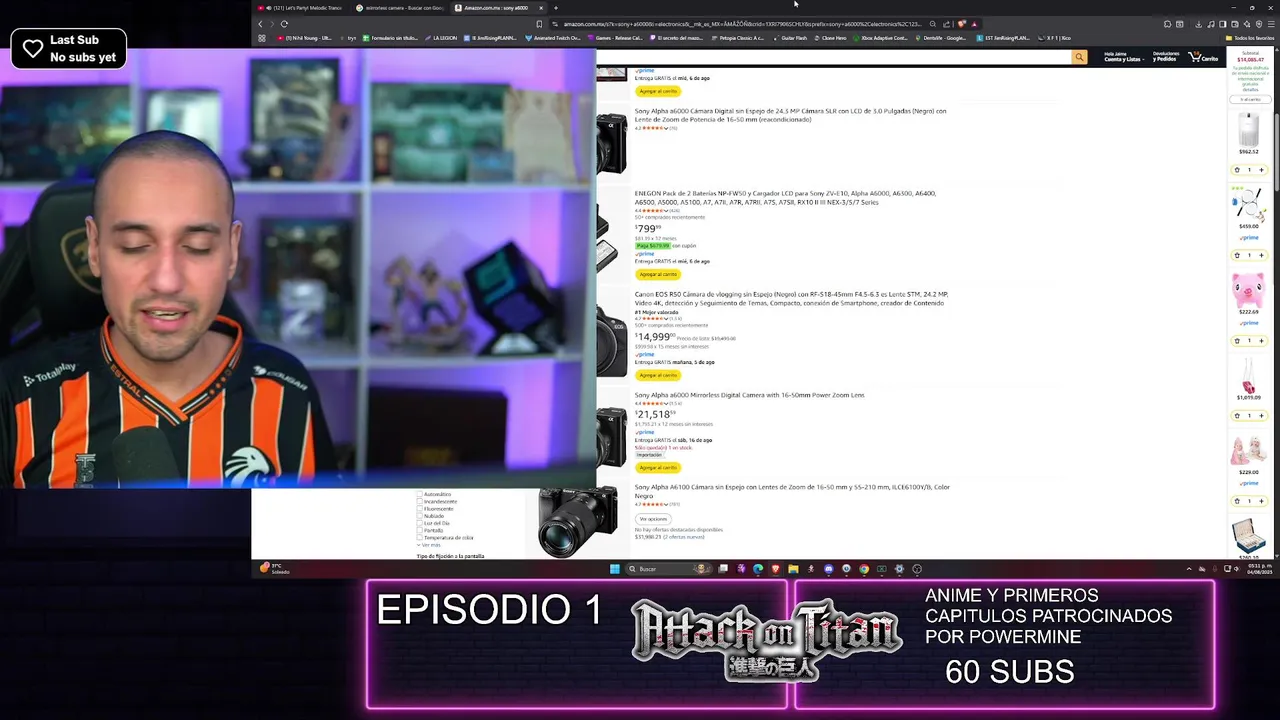Reload the page with browser refresh icon
Viewport: 1280px width, 720px height.
pyautogui.click(x=284, y=24)
